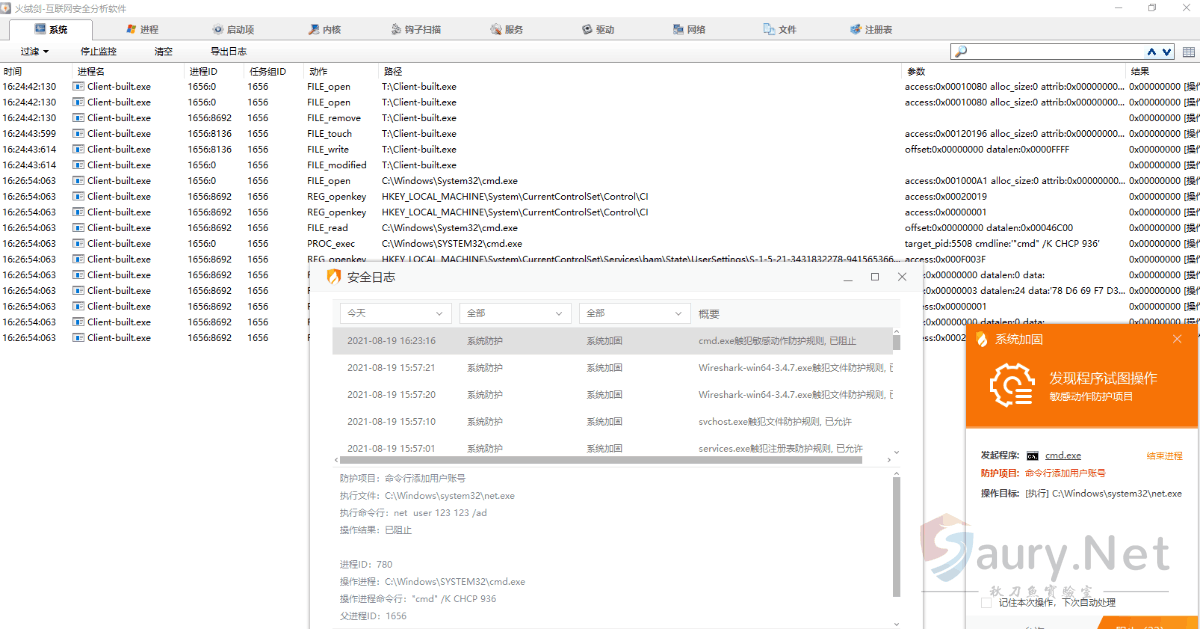Expand the first 全部 category dropdown
The image size is (1200, 629).
click(x=514, y=314)
